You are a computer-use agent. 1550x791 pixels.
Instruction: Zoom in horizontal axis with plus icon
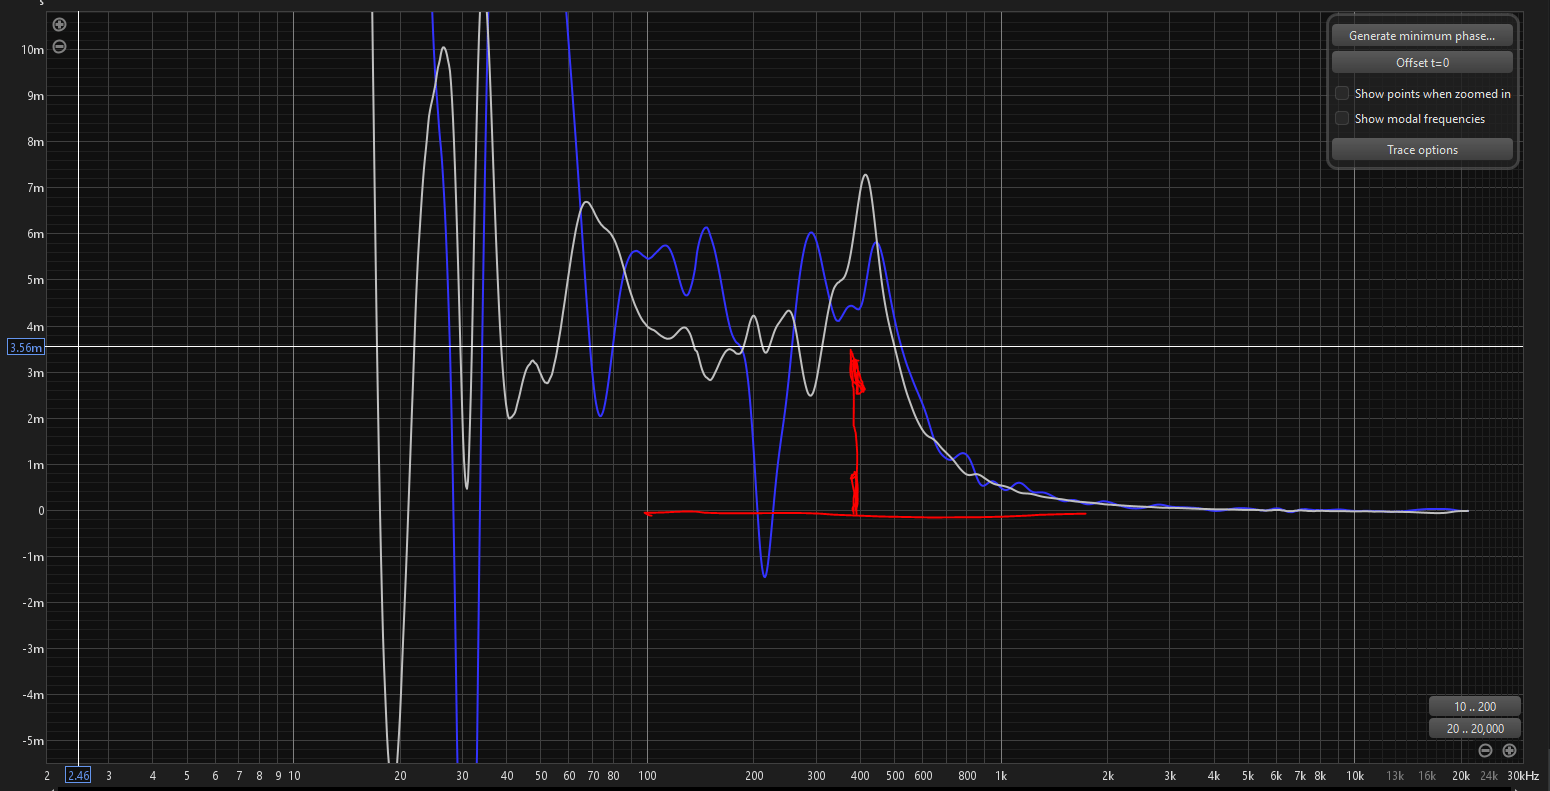[1509, 750]
